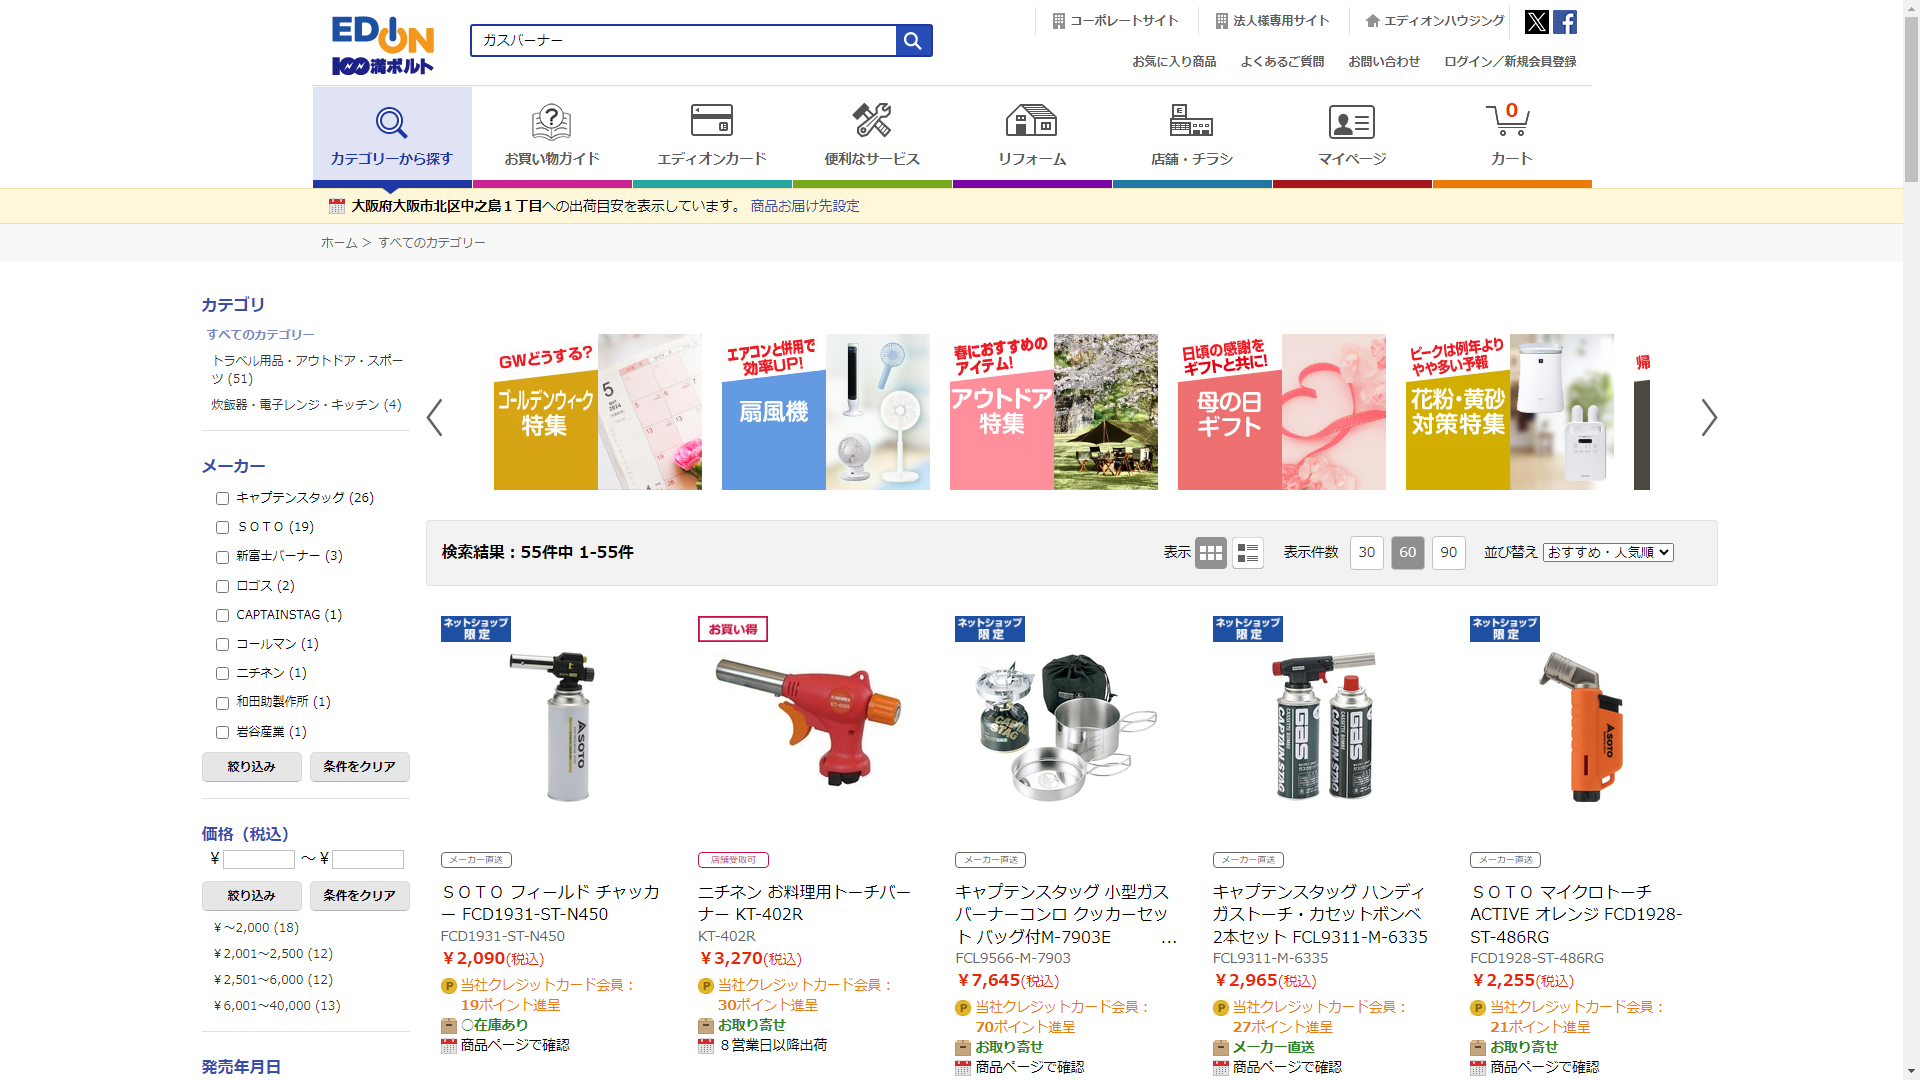1920x1080 pixels.
Task: Switch to grid view display icon
Action: [x=1210, y=553]
